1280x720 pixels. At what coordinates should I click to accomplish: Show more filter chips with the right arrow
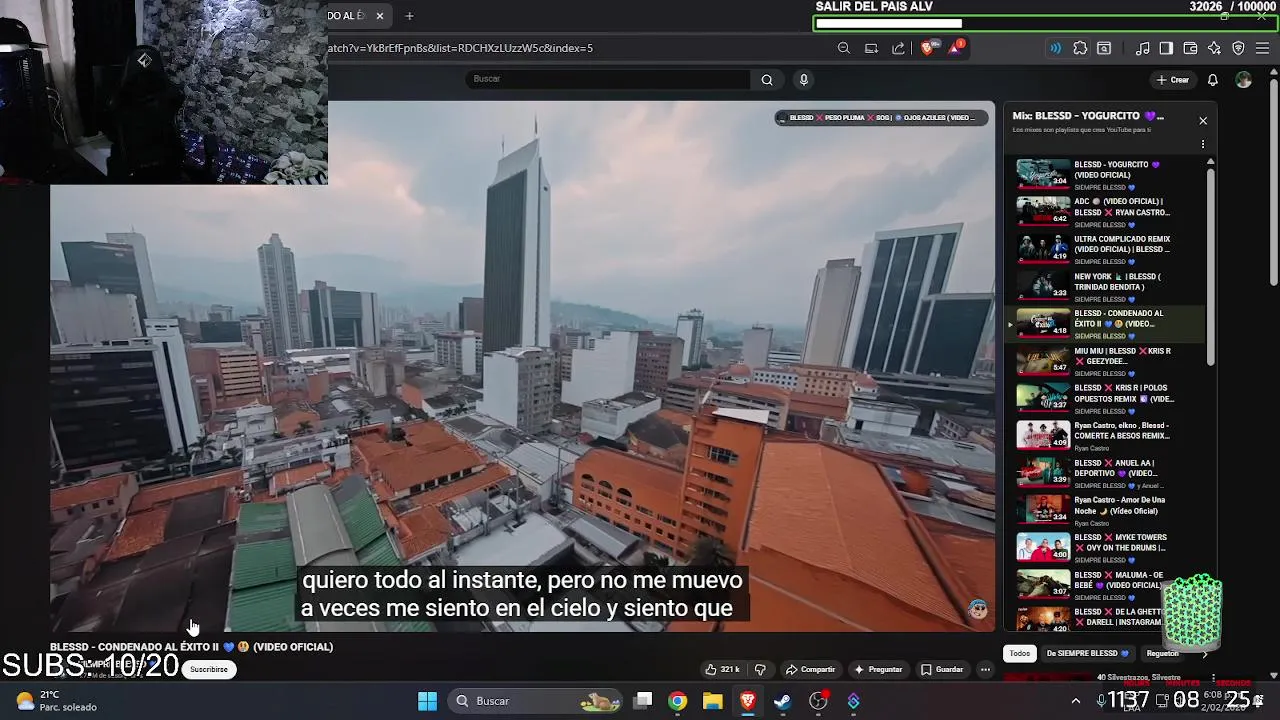(1205, 654)
